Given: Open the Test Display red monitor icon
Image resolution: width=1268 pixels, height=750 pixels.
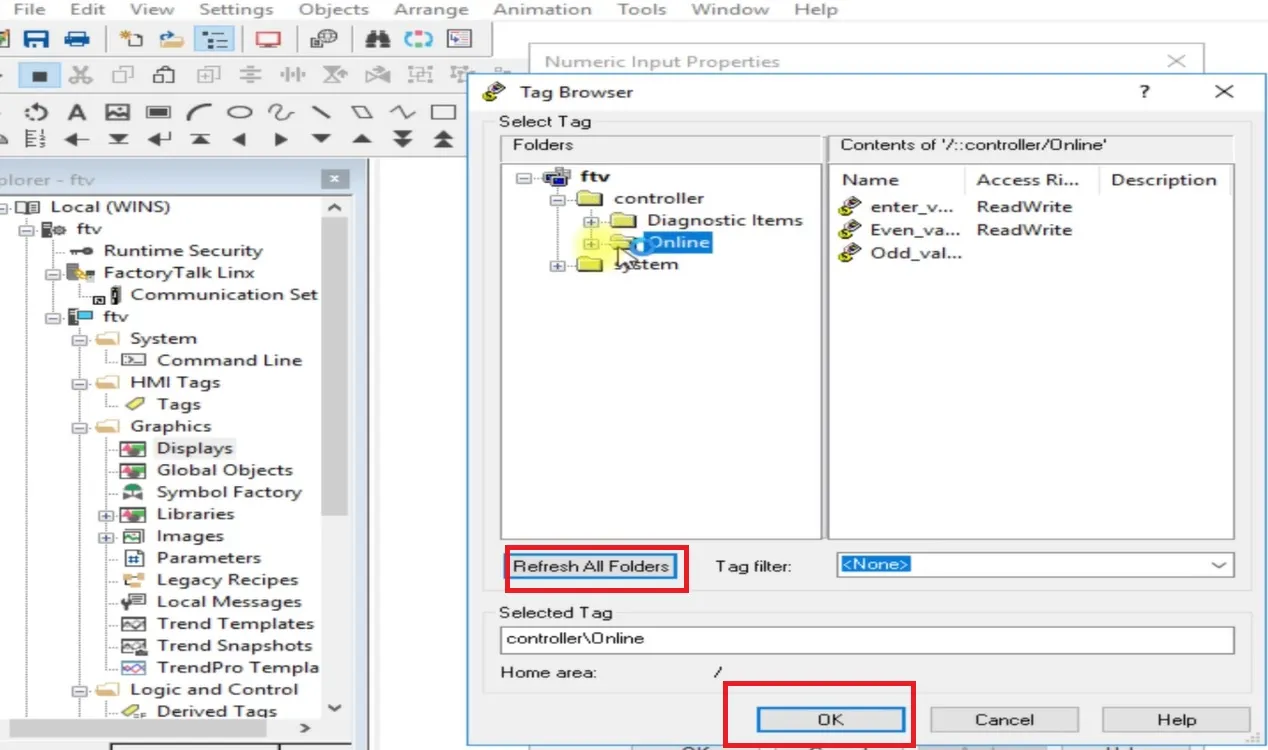Looking at the screenshot, I should [x=268, y=38].
